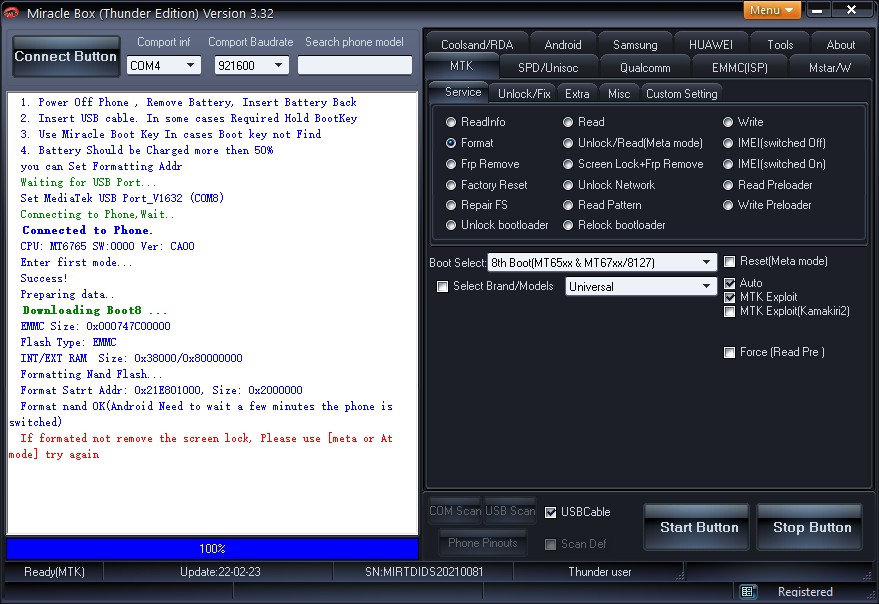This screenshot has width=879, height=604.
Task: Switch to the Samsung tab
Action: click(635, 45)
